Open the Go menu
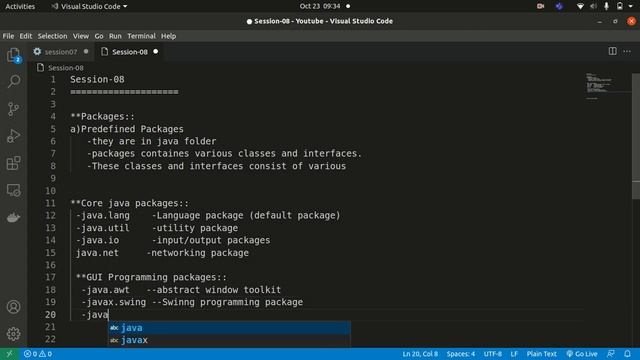 (99, 36)
